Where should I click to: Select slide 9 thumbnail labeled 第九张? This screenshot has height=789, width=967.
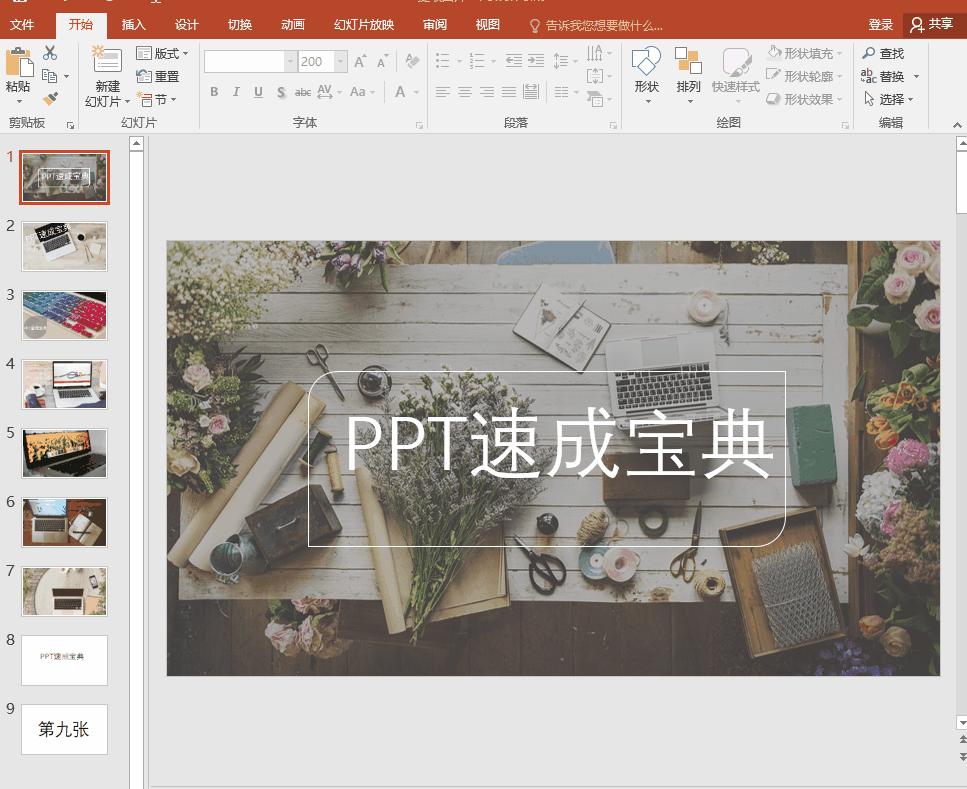coord(64,729)
